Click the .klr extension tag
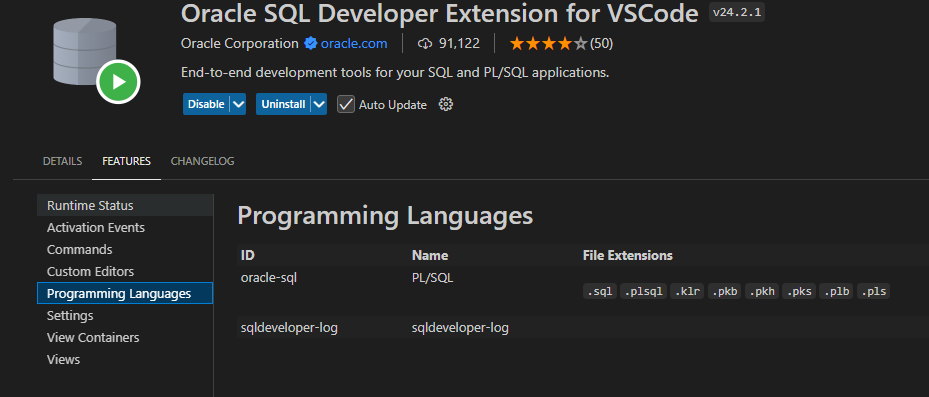The width and height of the screenshot is (929, 397). (687, 291)
